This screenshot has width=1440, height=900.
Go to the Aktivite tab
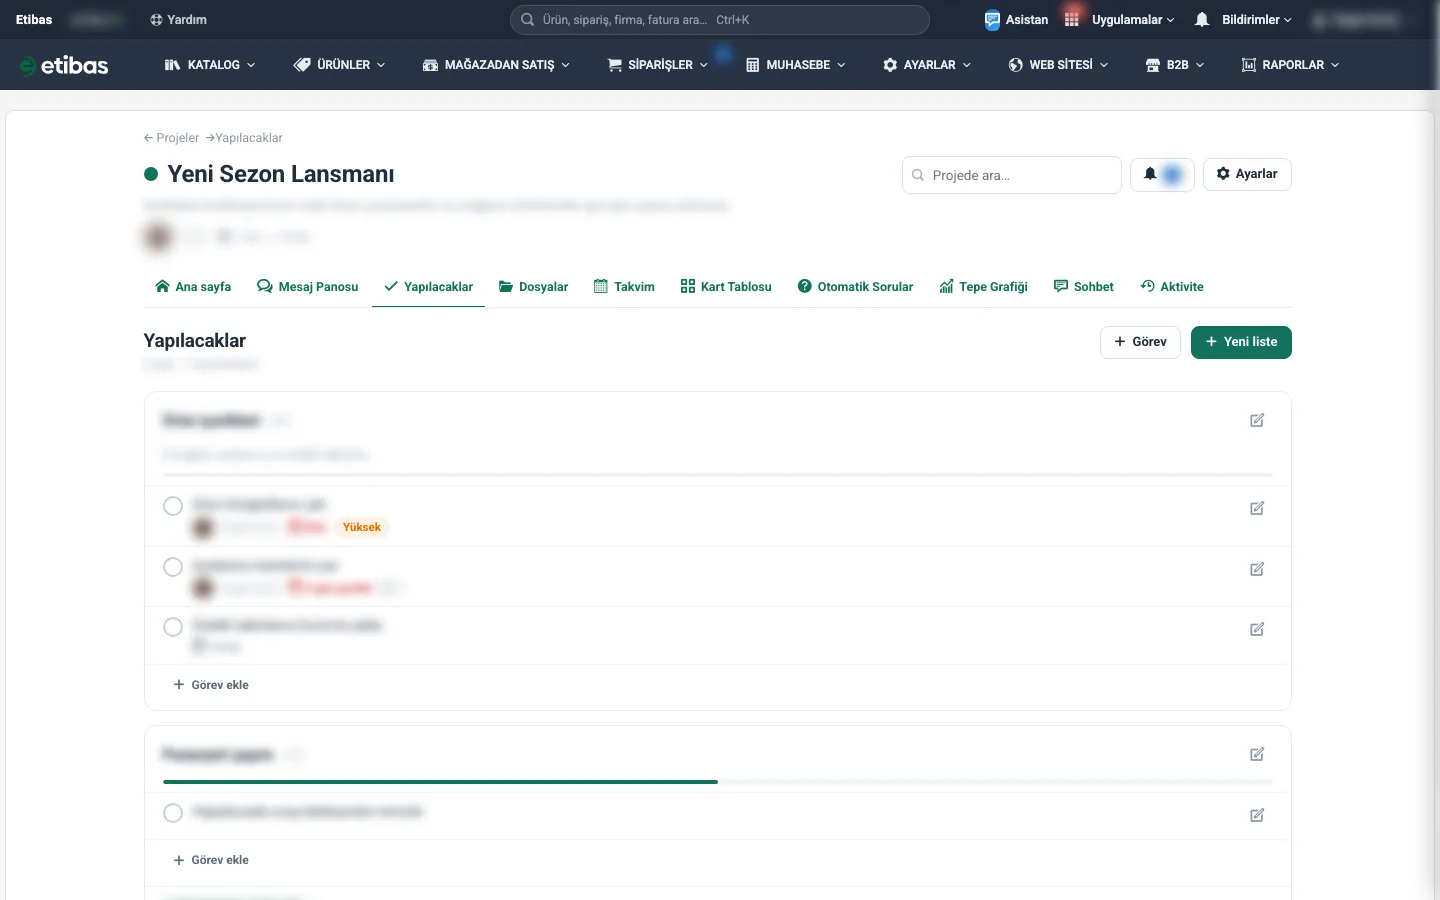coord(1172,287)
